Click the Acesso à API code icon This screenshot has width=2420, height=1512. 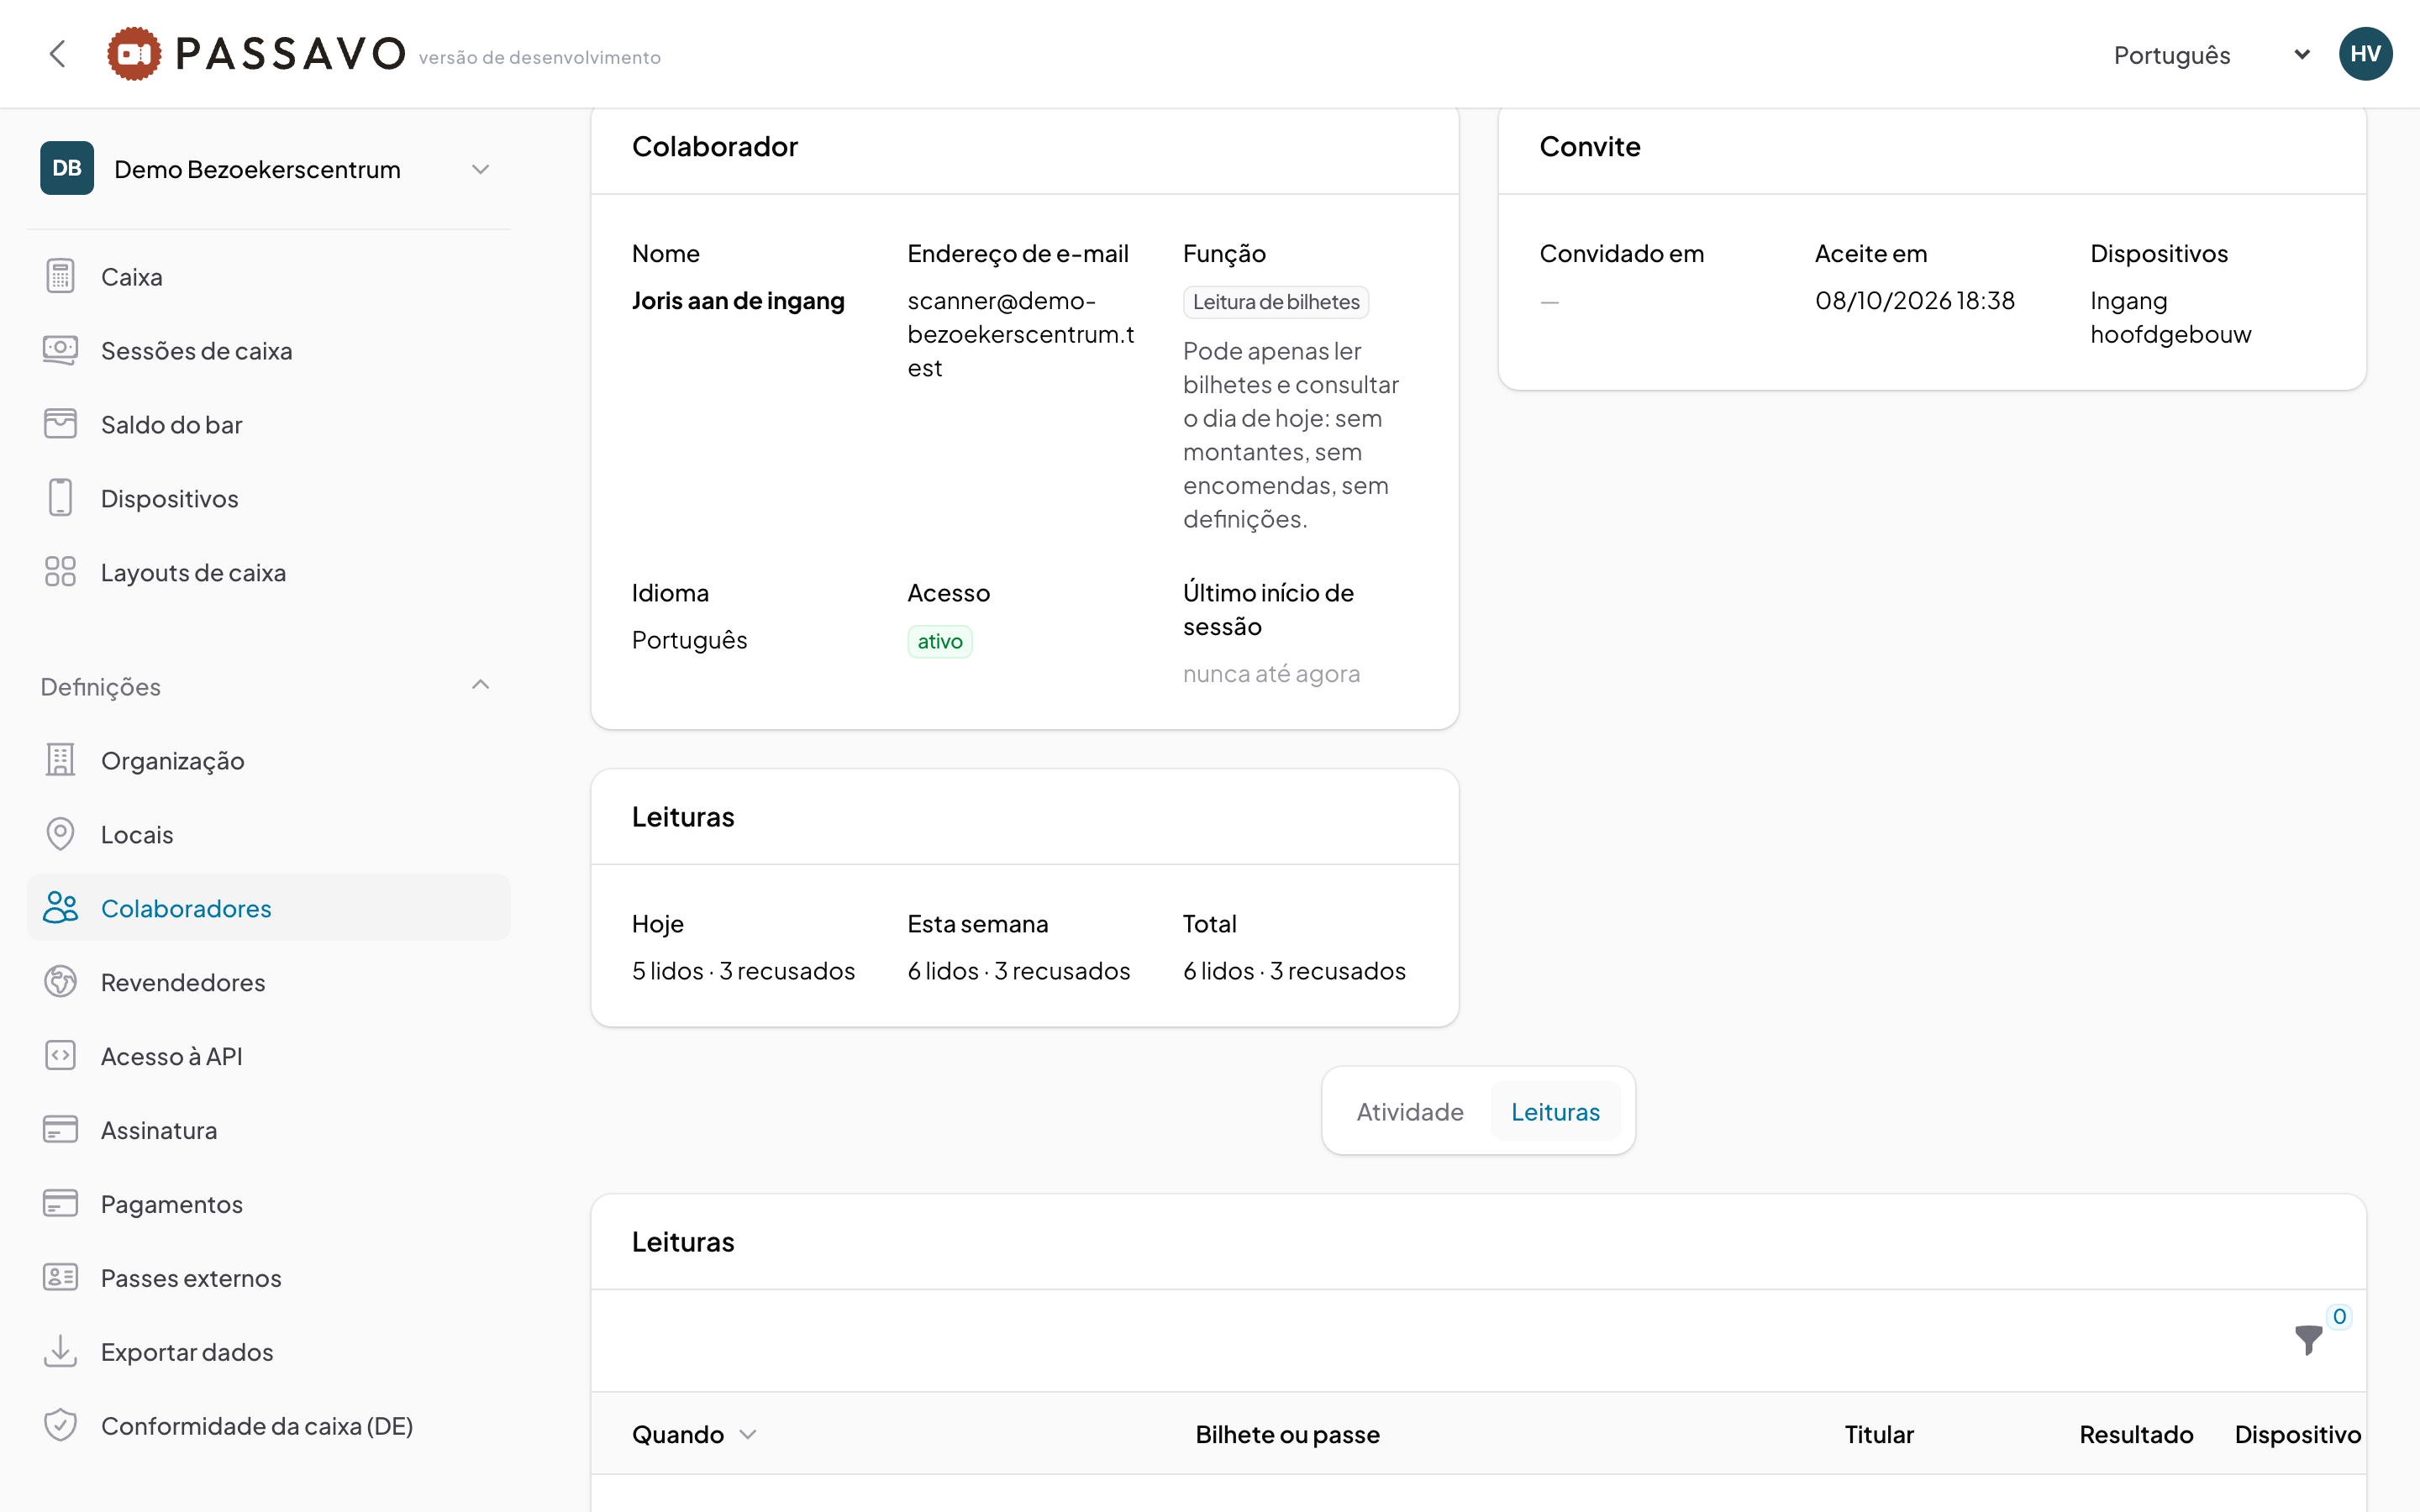tap(60, 1056)
